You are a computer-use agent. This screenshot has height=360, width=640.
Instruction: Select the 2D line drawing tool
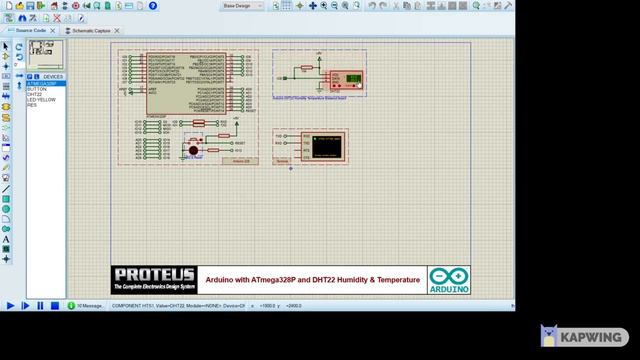[x=6, y=189]
